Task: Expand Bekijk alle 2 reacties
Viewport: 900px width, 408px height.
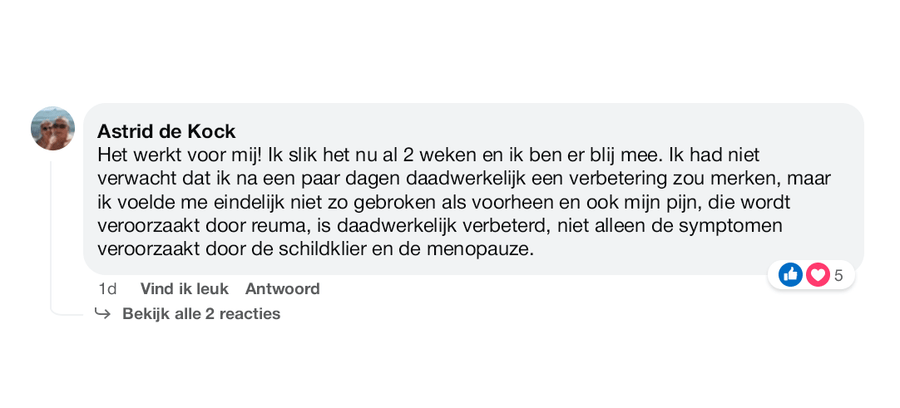Action: click(201, 314)
